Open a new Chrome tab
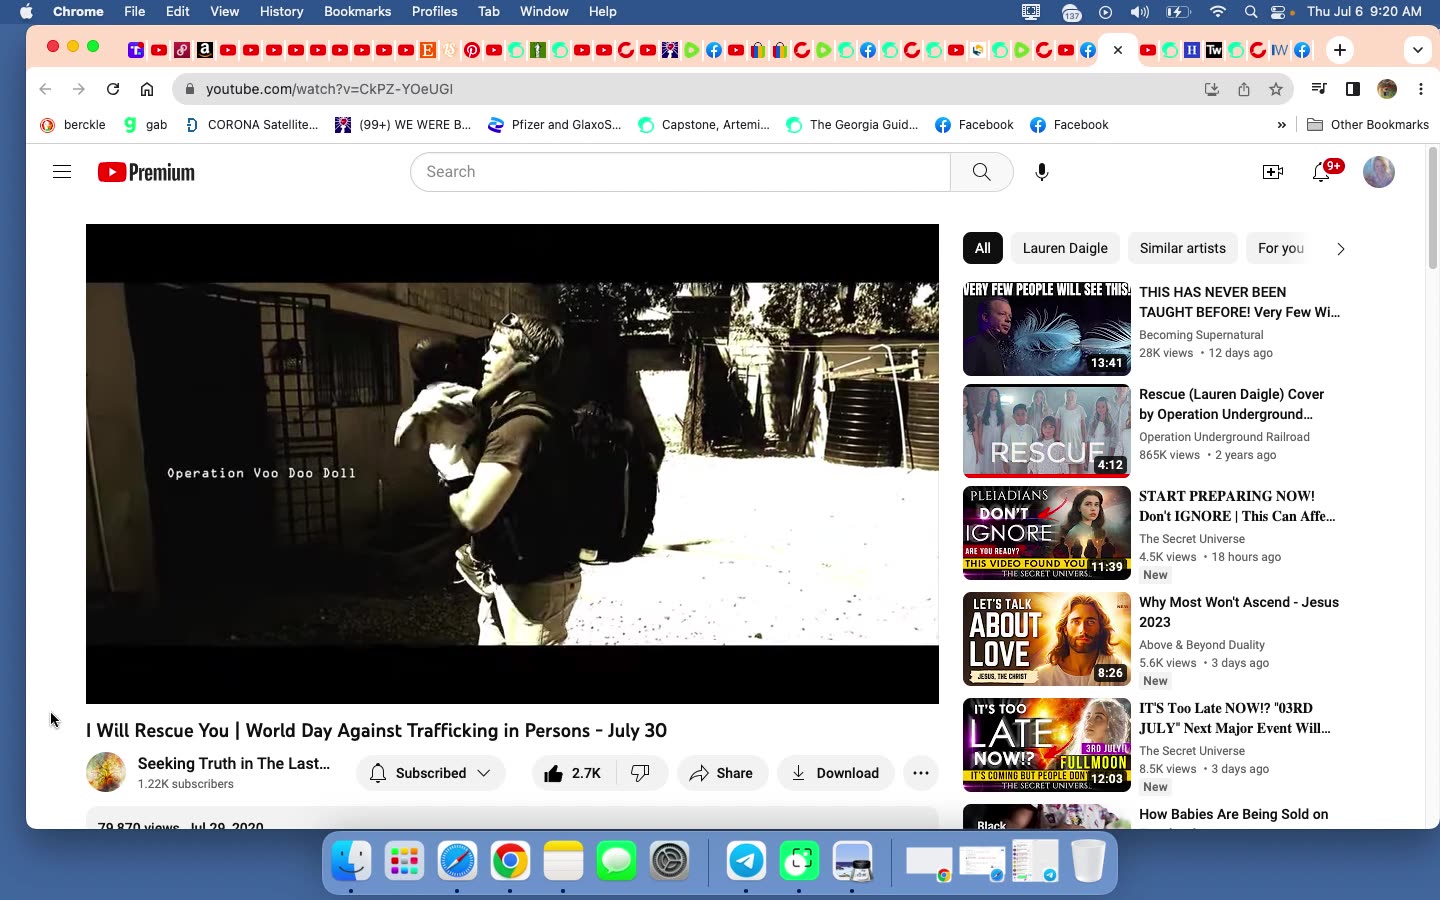The width and height of the screenshot is (1440, 900). (1340, 49)
